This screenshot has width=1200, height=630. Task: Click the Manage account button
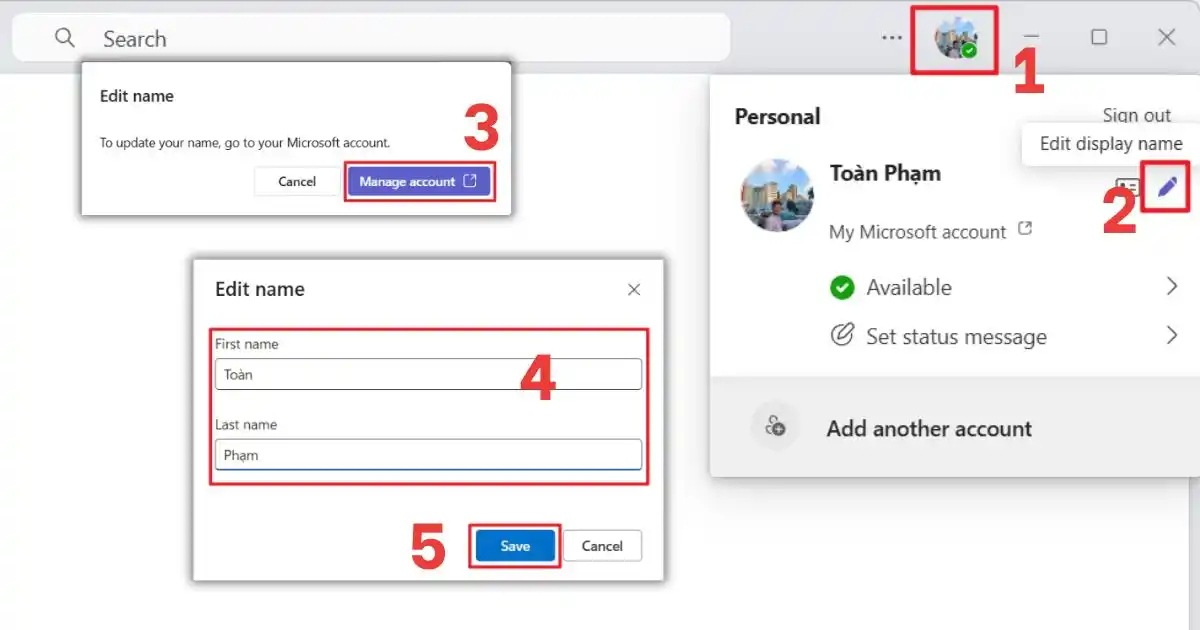click(x=419, y=182)
